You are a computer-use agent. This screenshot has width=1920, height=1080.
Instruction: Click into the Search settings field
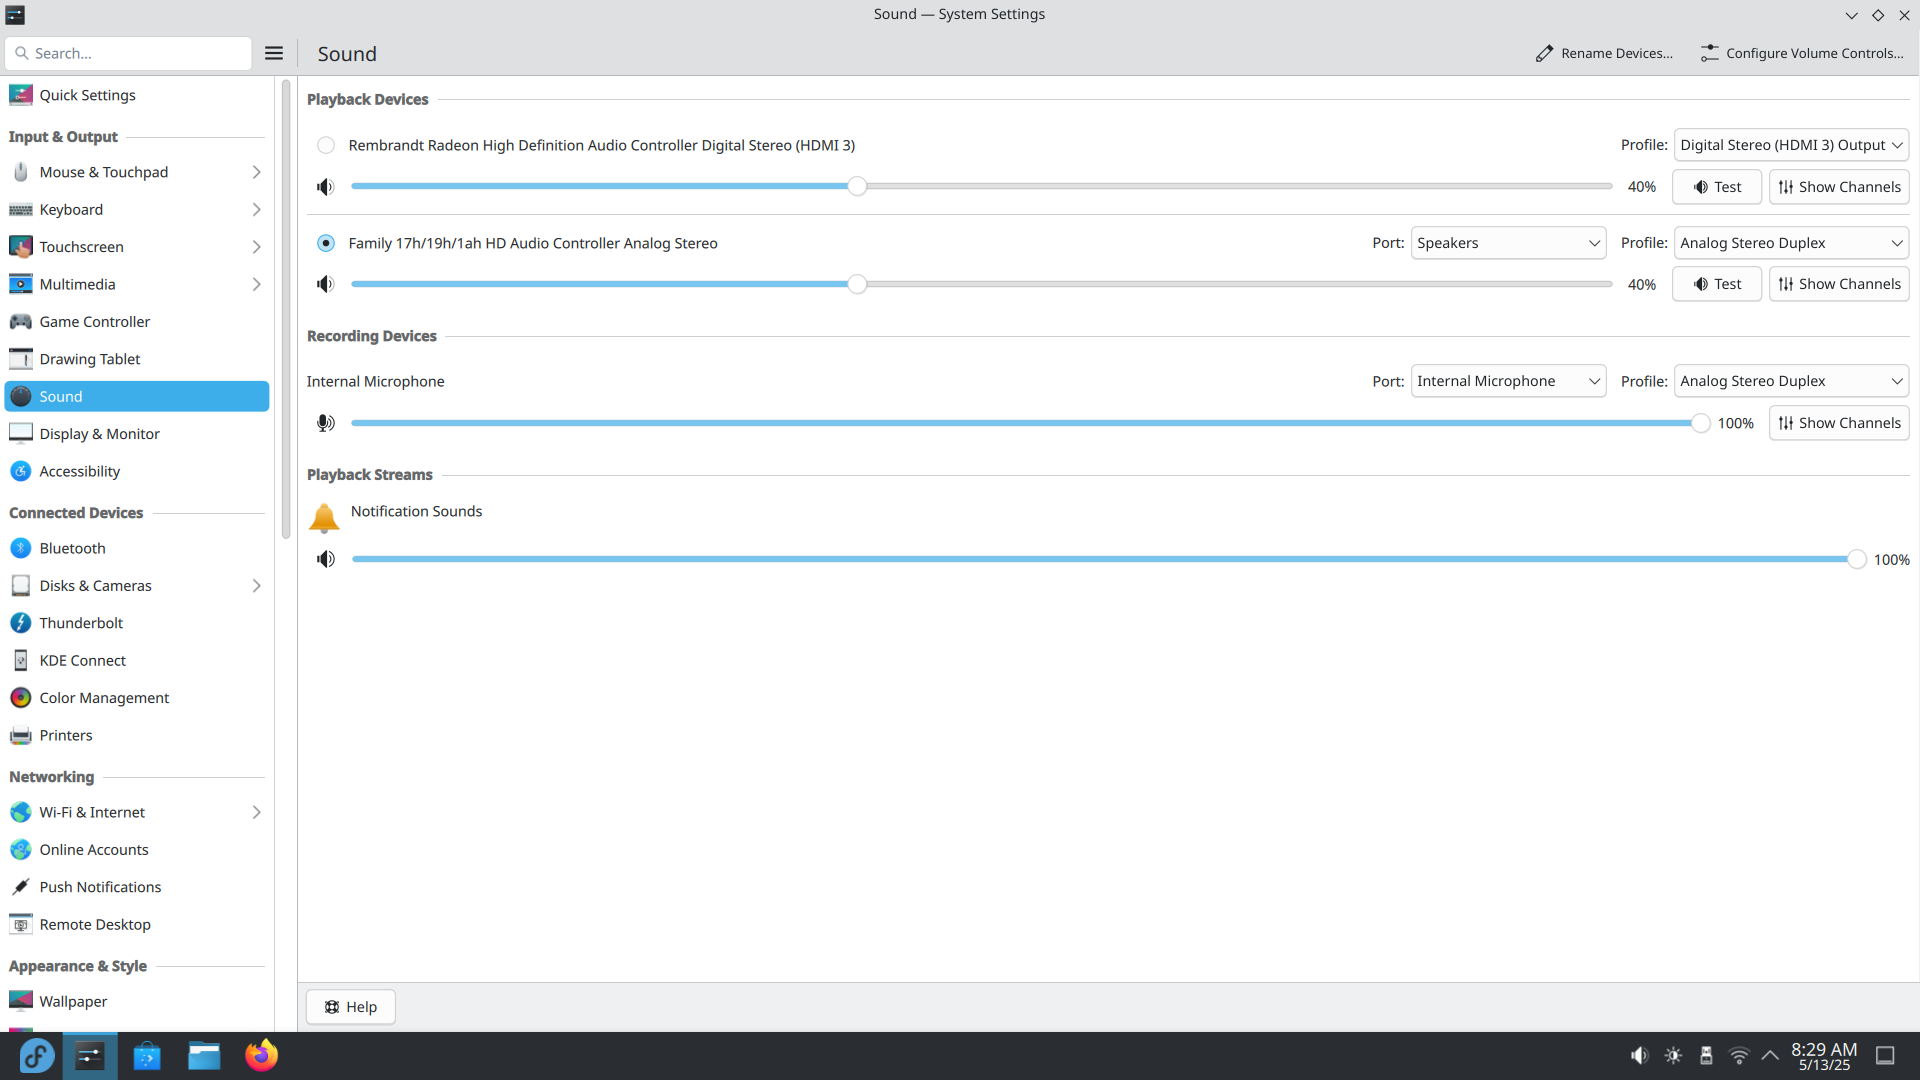point(128,53)
